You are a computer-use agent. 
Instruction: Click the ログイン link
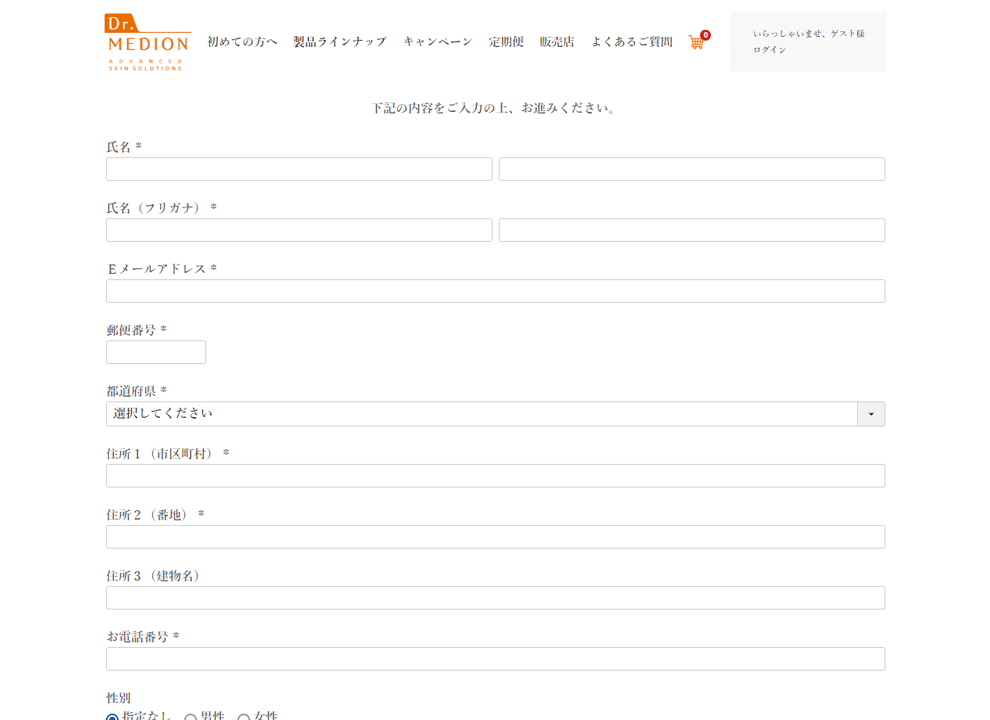pos(770,50)
